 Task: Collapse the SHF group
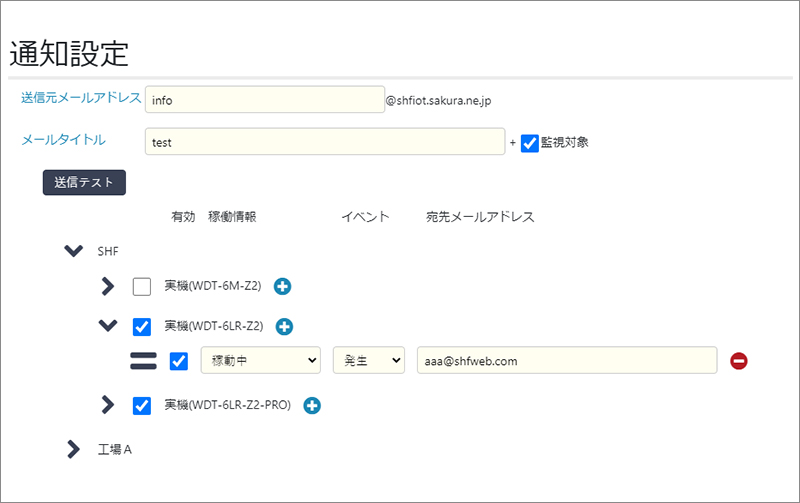point(73,250)
